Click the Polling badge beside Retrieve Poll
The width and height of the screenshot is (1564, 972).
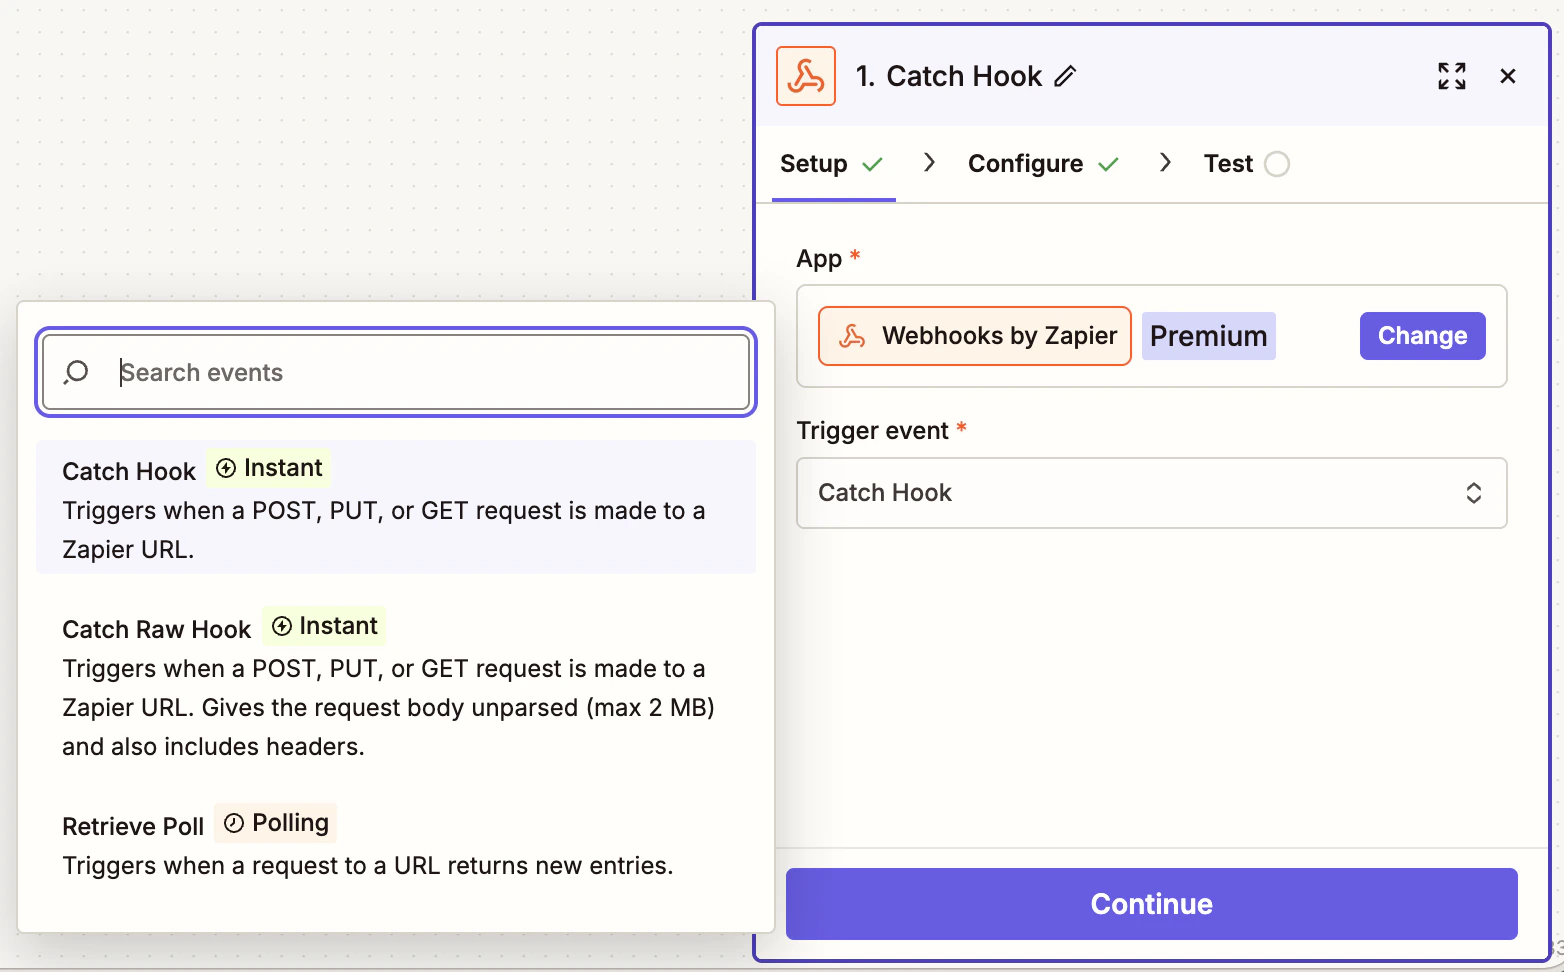[x=276, y=823]
